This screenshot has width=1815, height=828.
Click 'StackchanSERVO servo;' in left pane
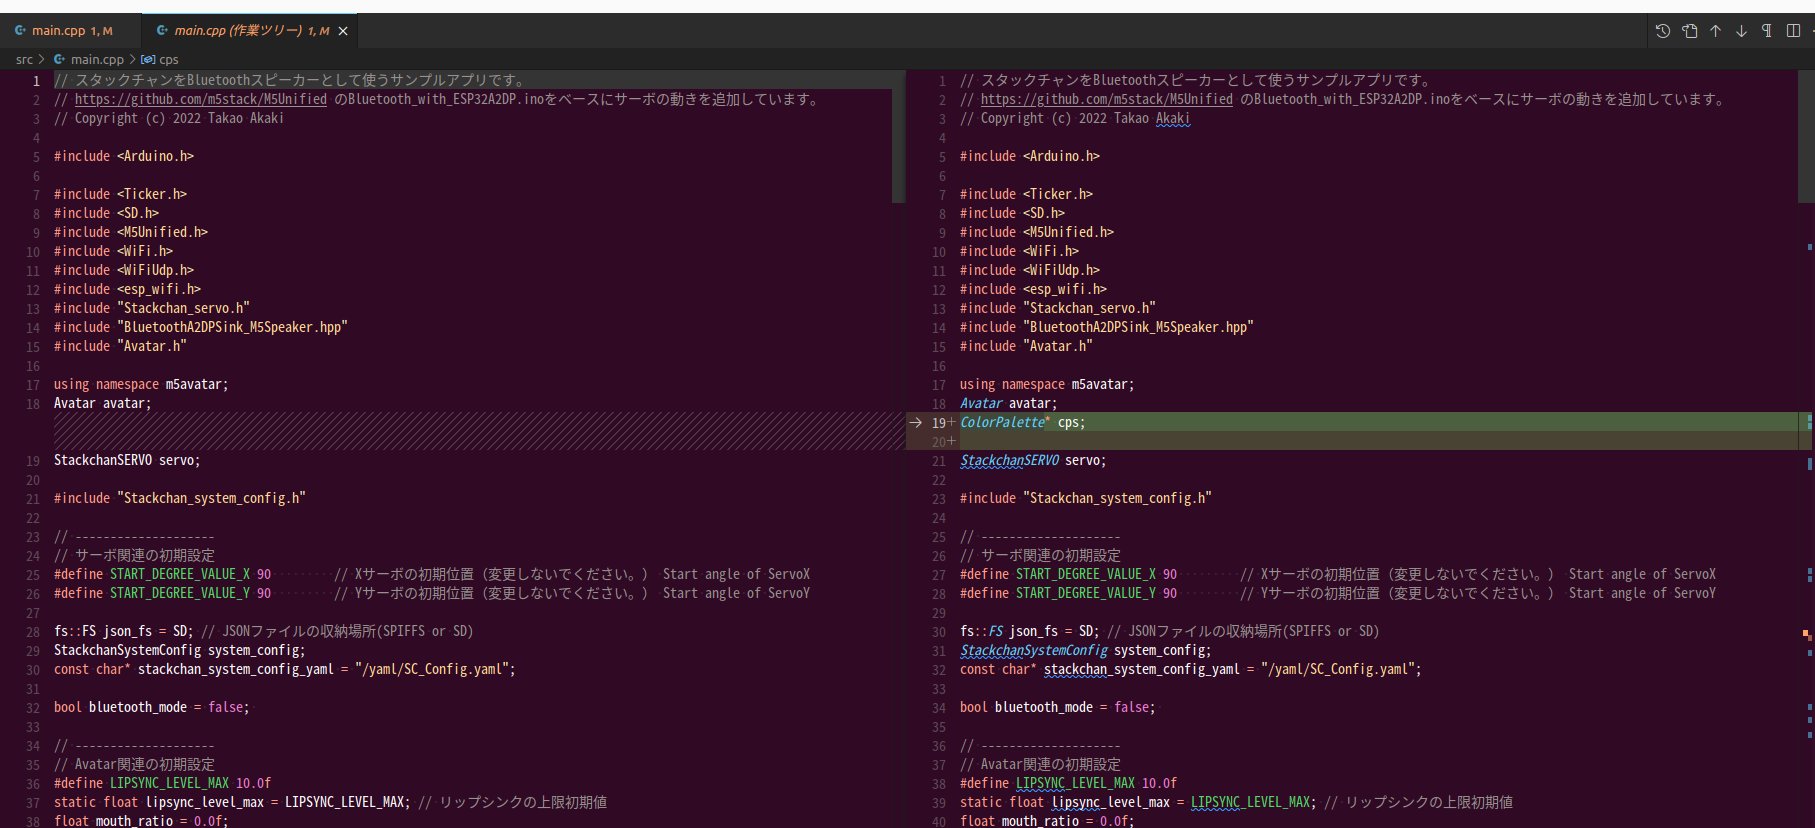pos(127,460)
